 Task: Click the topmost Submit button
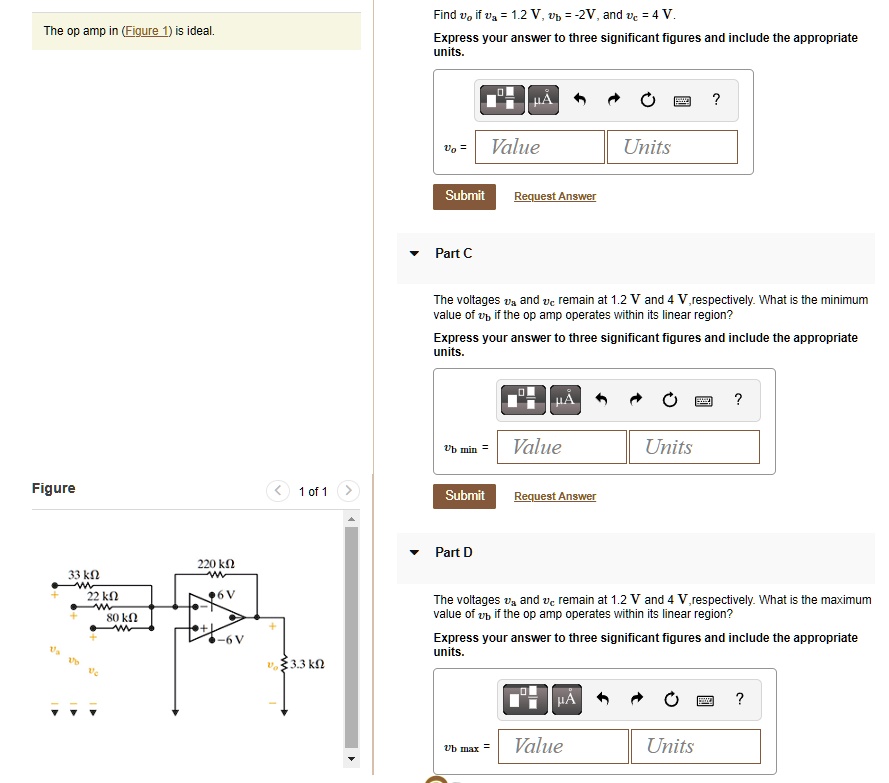pyautogui.click(x=464, y=196)
